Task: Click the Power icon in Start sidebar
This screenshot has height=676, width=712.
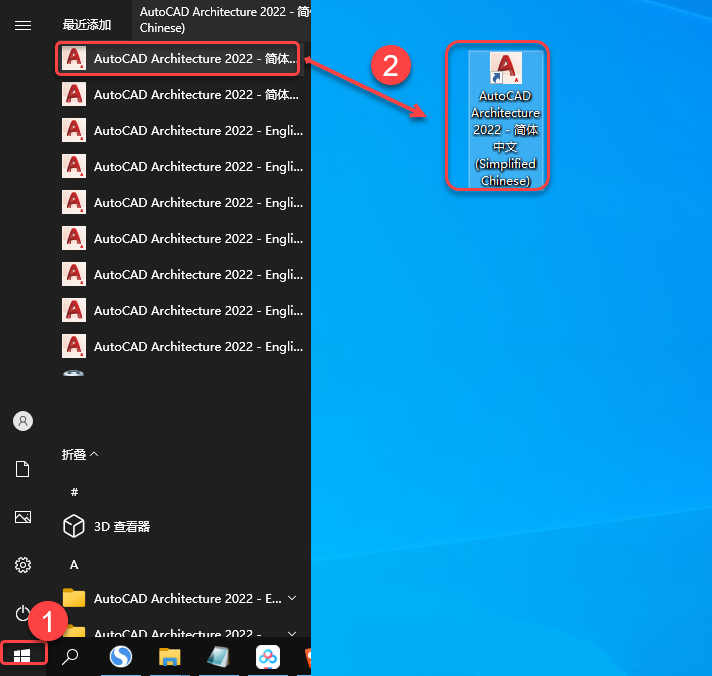Action: [x=22, y=613]
